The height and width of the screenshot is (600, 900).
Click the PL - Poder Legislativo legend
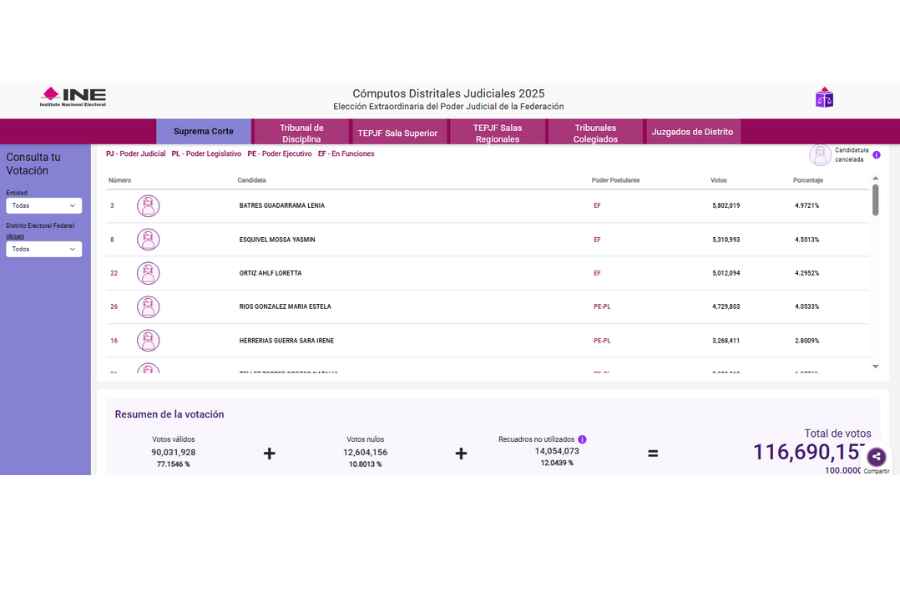point(206,154)
